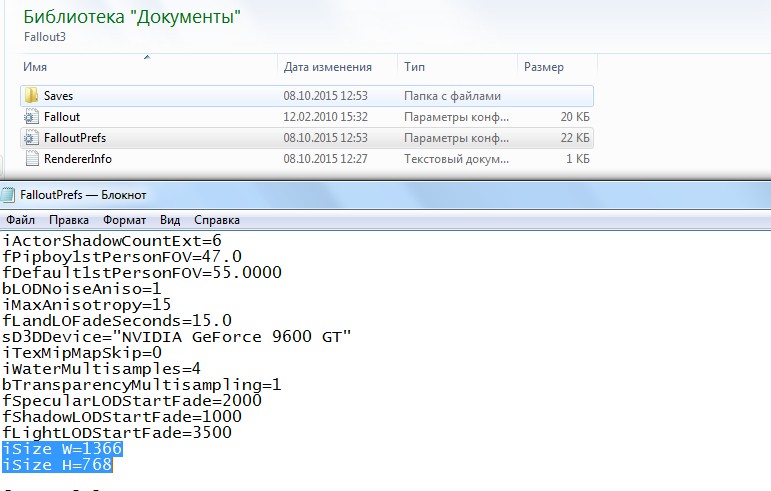
Task: Click the 20 КБ size cell
Action: coord(575,117)
